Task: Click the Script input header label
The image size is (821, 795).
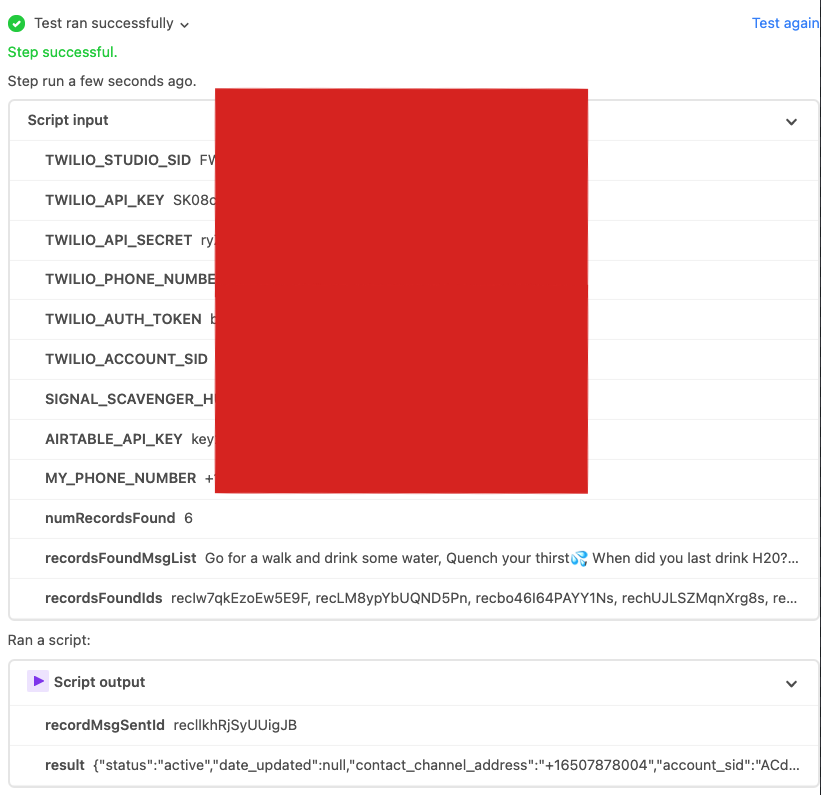Action: pos(68,120)
